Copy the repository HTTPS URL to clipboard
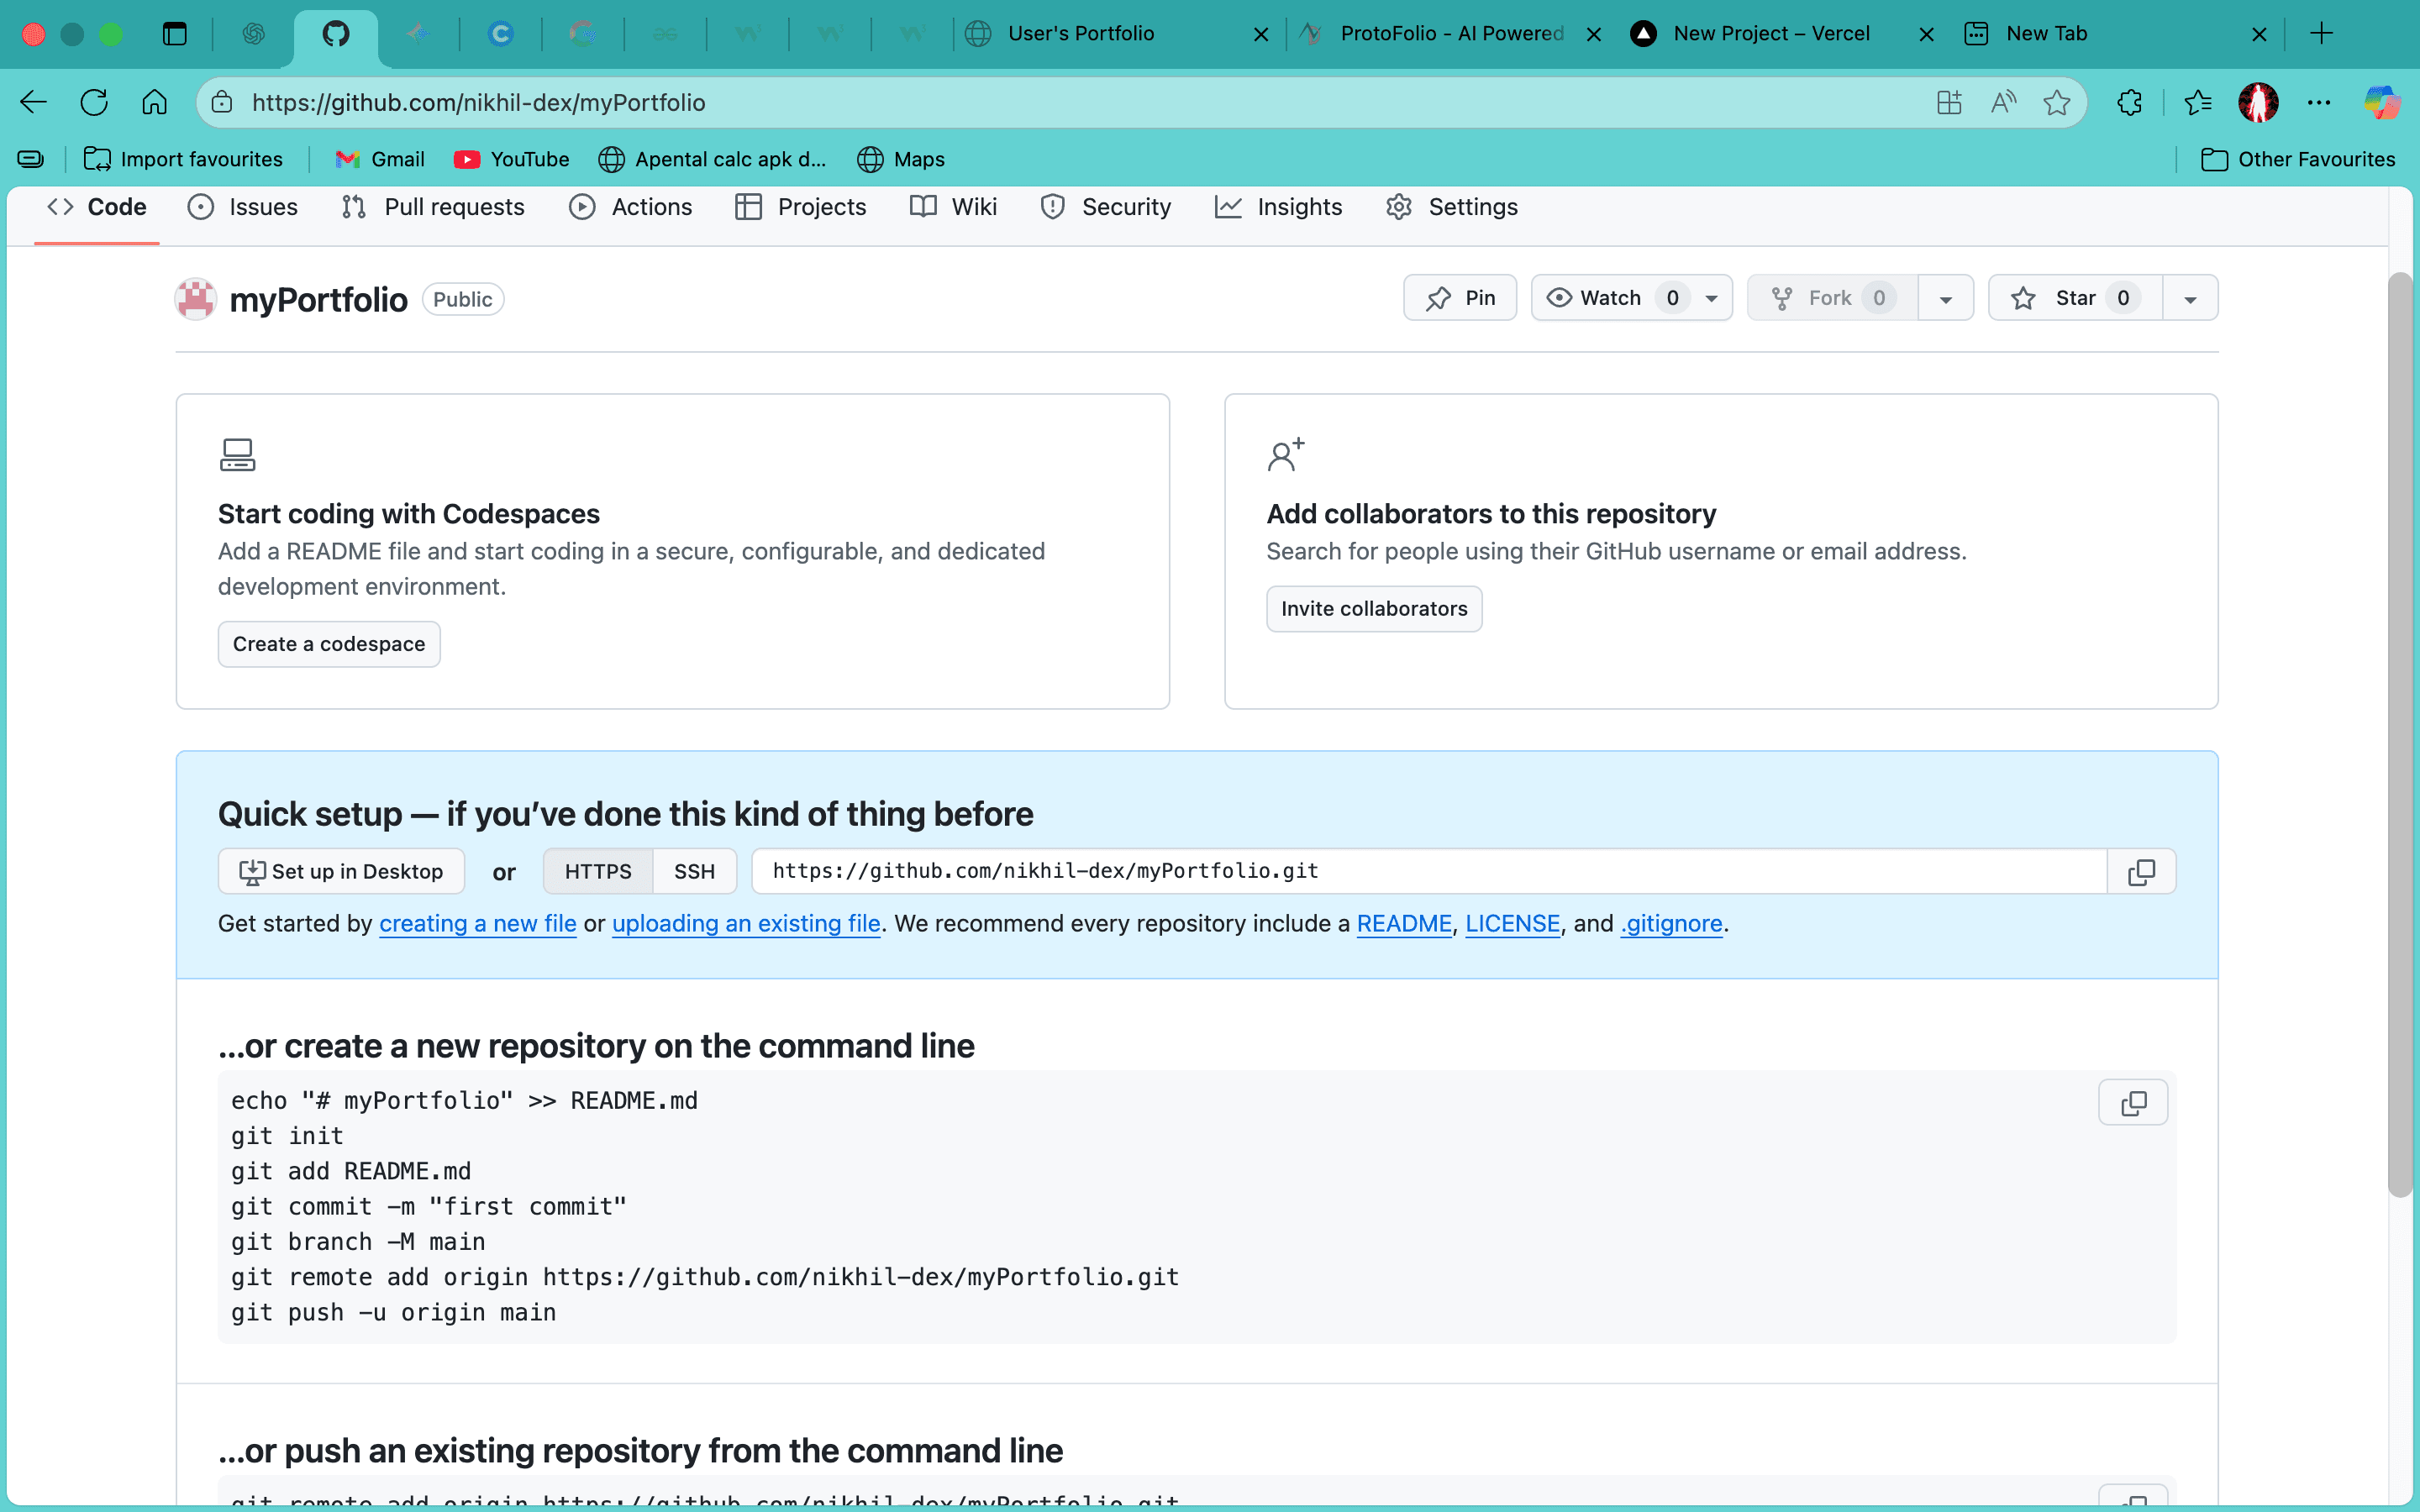The width and height of the screenshot is (2420, 1512). pyautogui.click(x=2141, y=872)
